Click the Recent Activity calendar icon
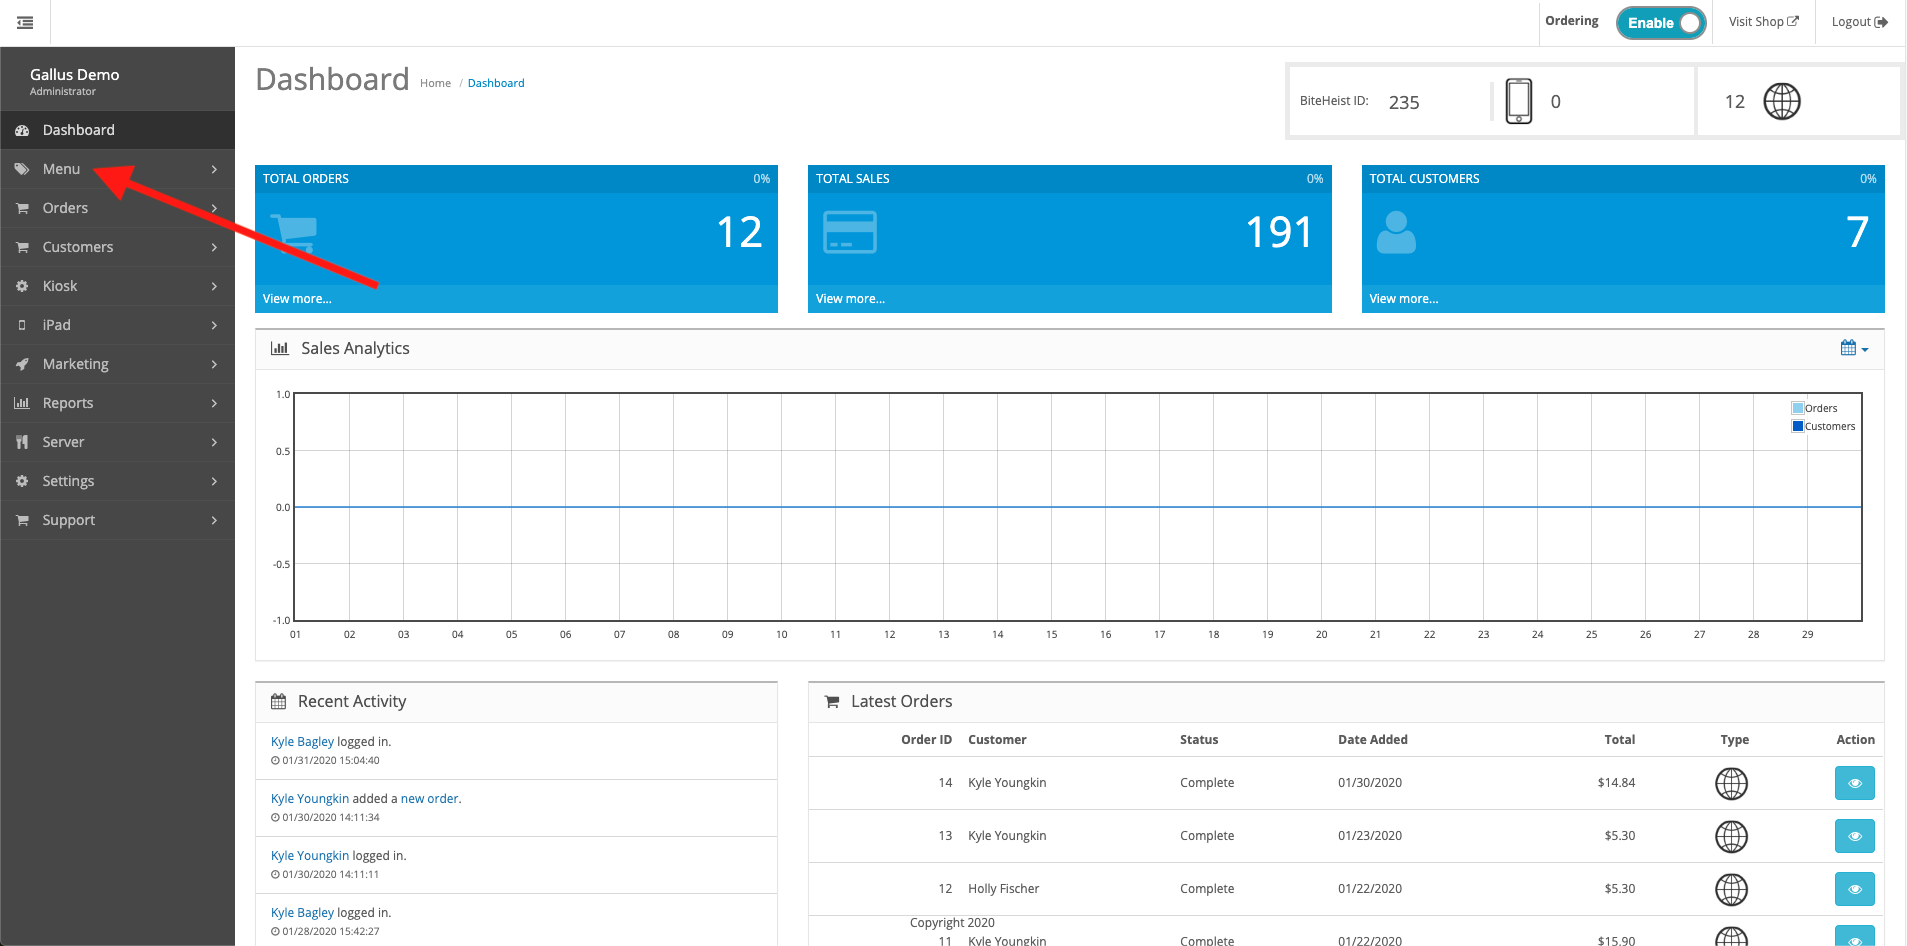Image resolution: width=1907 pixels, height=946 pixels. 279,702
